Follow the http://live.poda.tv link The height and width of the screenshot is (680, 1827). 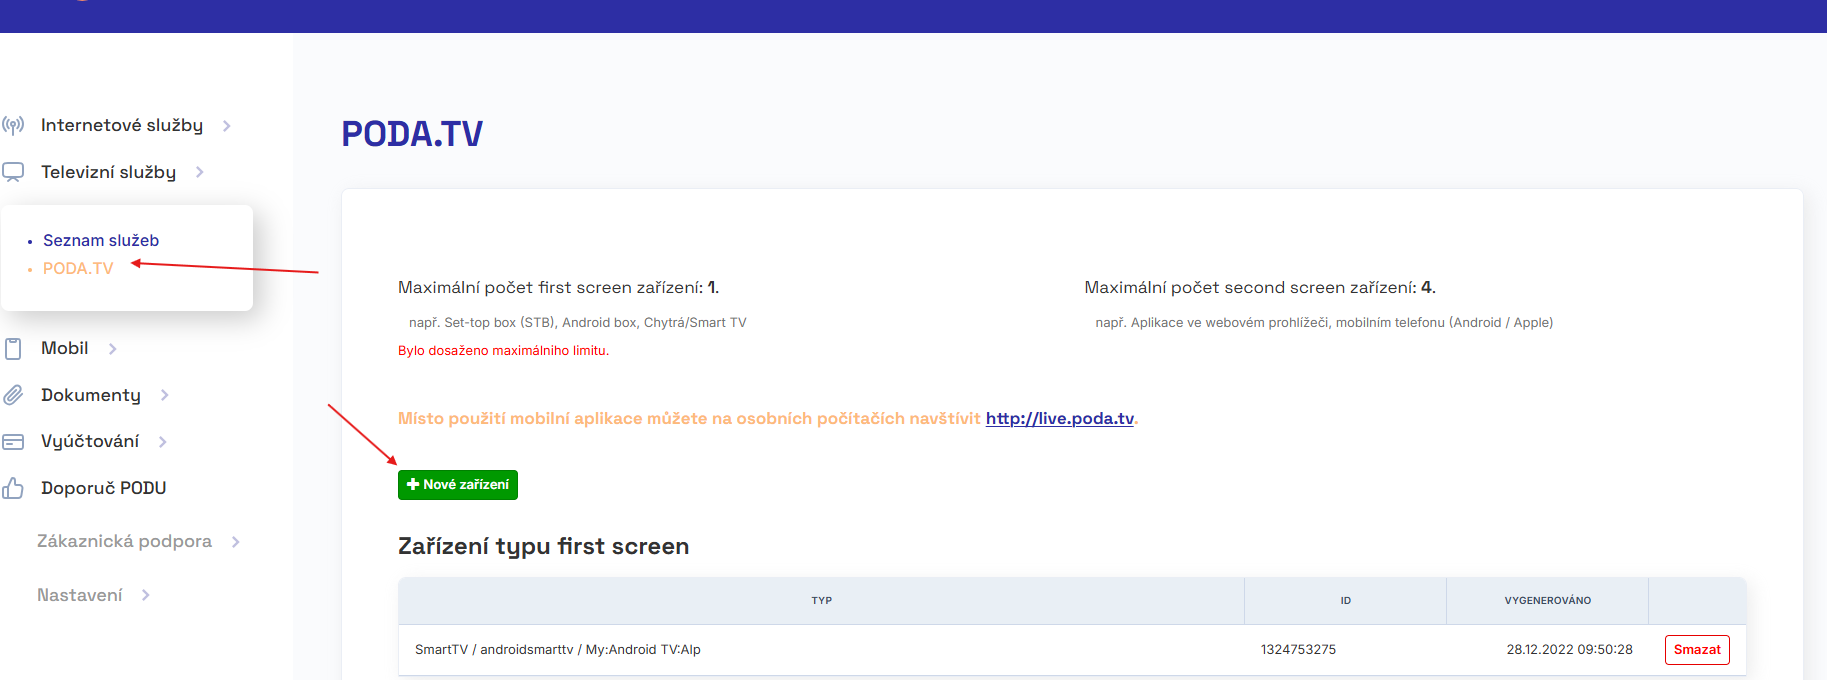pos(1060,419)
